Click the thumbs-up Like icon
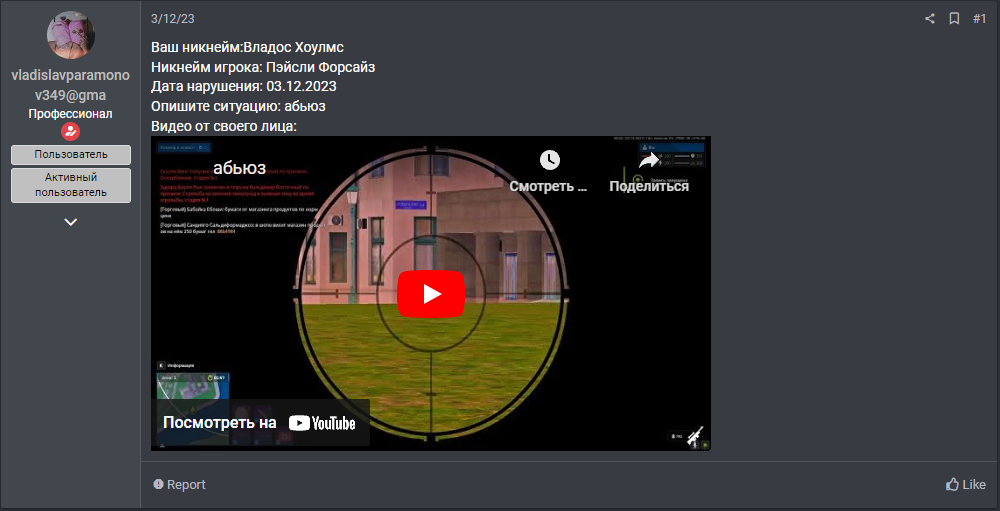 [x=953, y=484]
